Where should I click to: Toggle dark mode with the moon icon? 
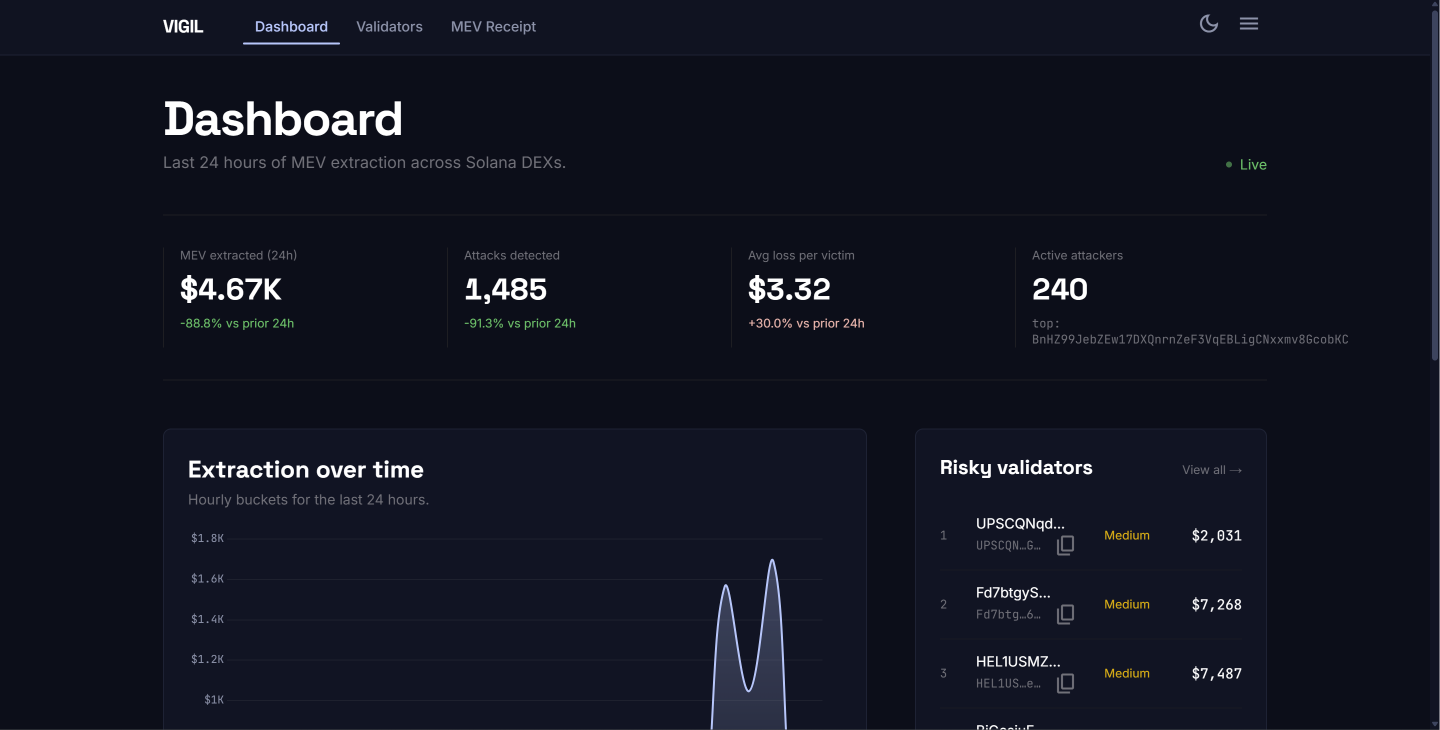(x=1209, y=23)
